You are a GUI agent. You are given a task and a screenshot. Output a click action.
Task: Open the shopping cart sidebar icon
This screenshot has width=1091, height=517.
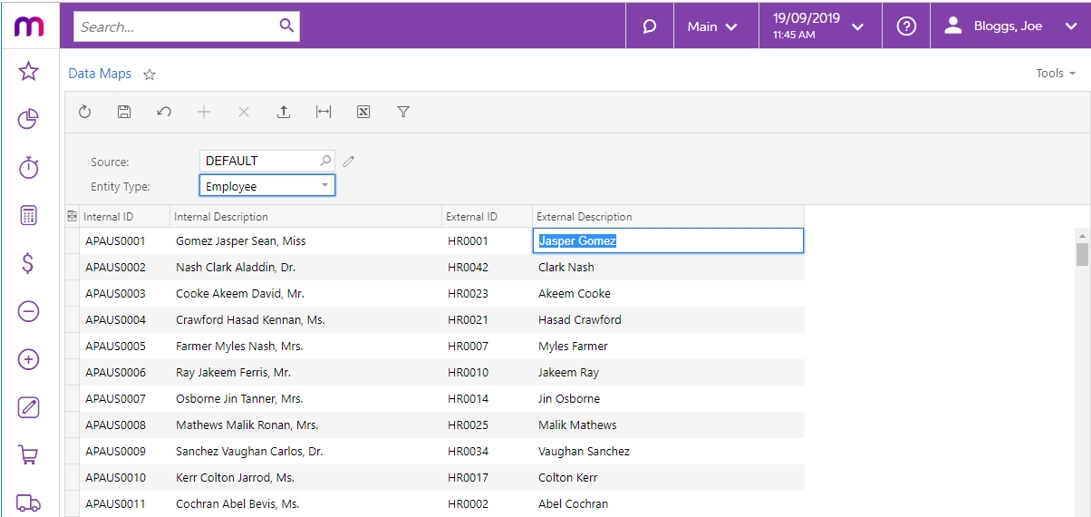pos(28,455)
